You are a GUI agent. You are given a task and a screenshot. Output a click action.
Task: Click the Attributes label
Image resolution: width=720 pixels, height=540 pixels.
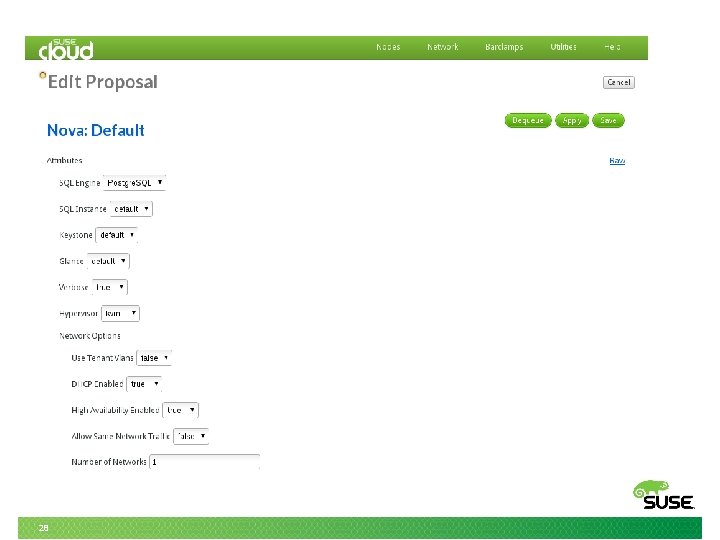pos(64,160)
